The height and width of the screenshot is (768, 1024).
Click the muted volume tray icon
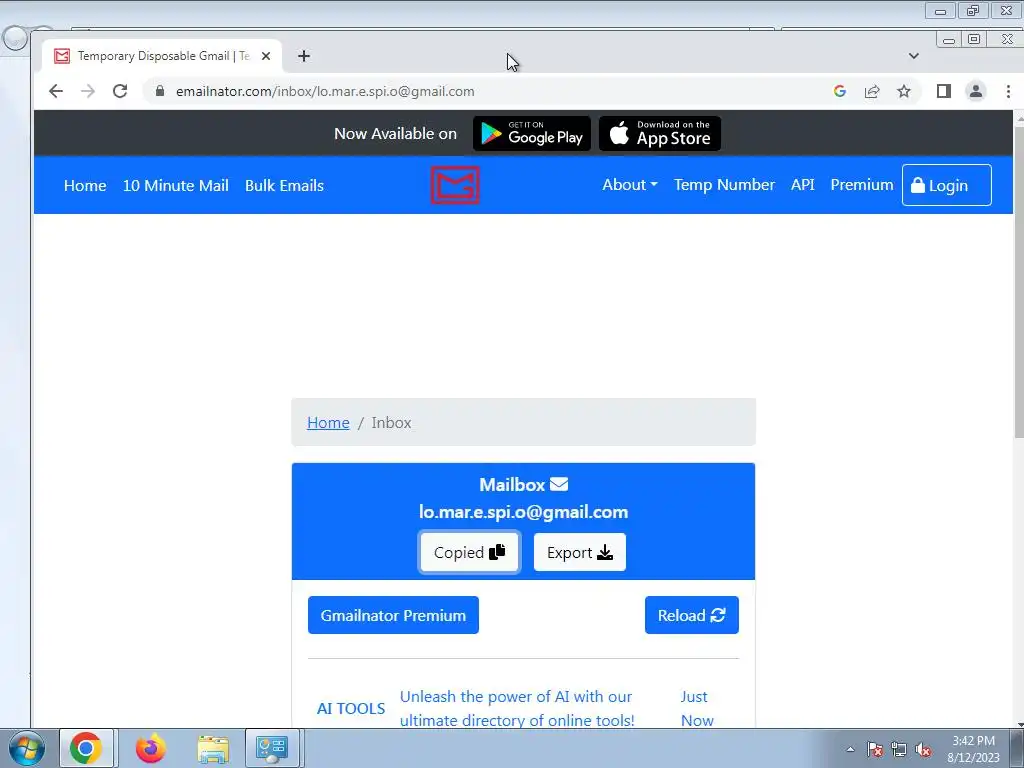(x=923, y=749)
